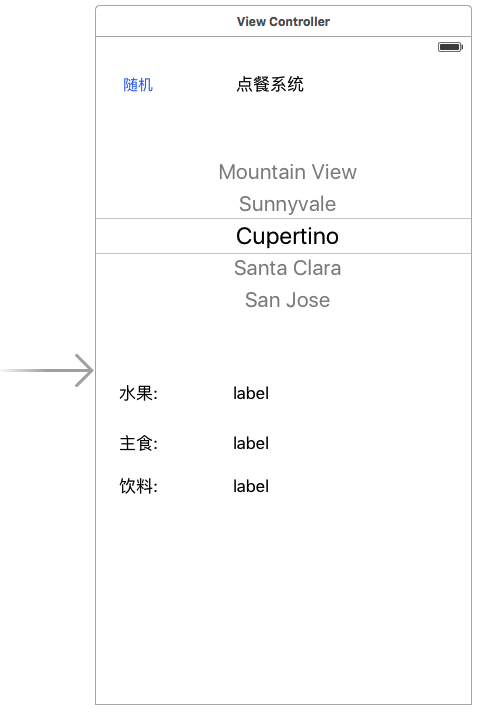Click the empty view area below 饮料 row
This screenshot has height=726, width=498.
click(x=283, y=602)
